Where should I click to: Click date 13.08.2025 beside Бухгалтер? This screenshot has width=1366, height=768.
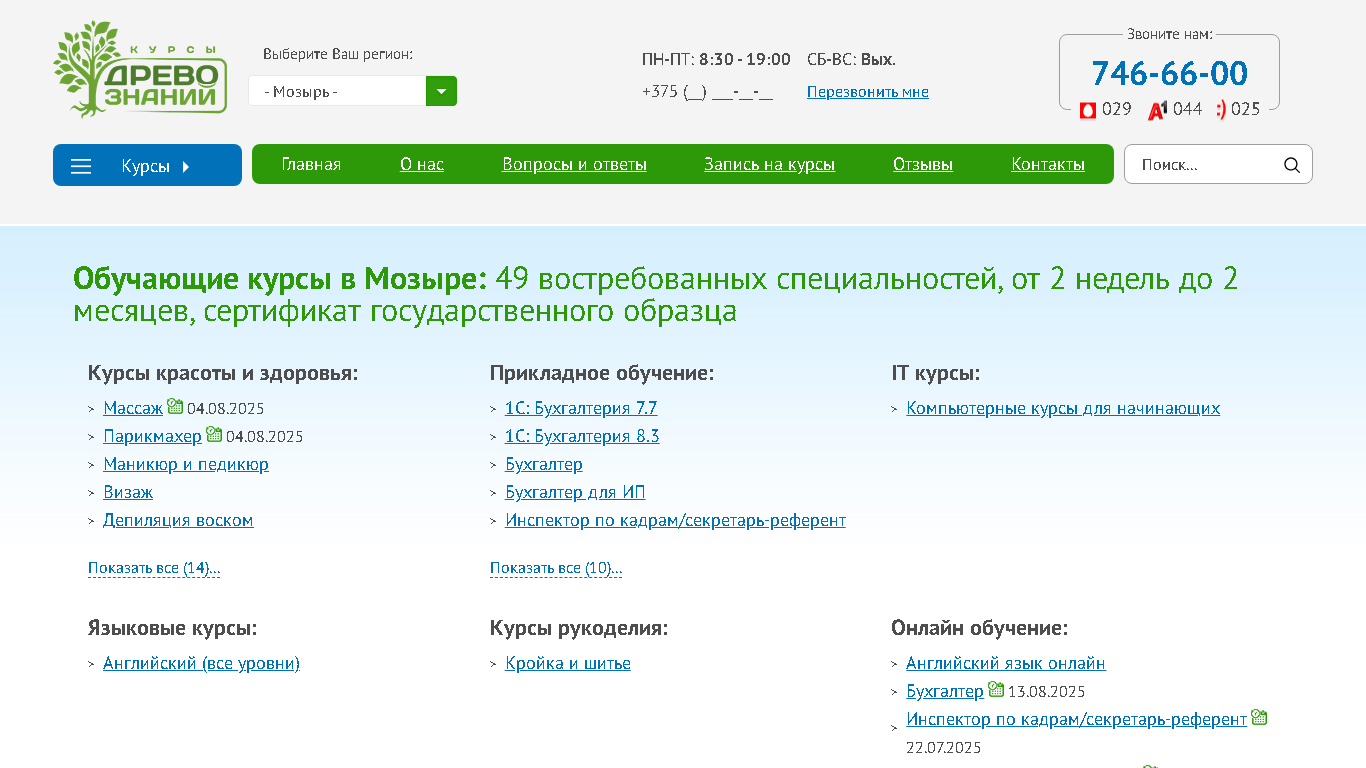click(x=1047, y=692)
